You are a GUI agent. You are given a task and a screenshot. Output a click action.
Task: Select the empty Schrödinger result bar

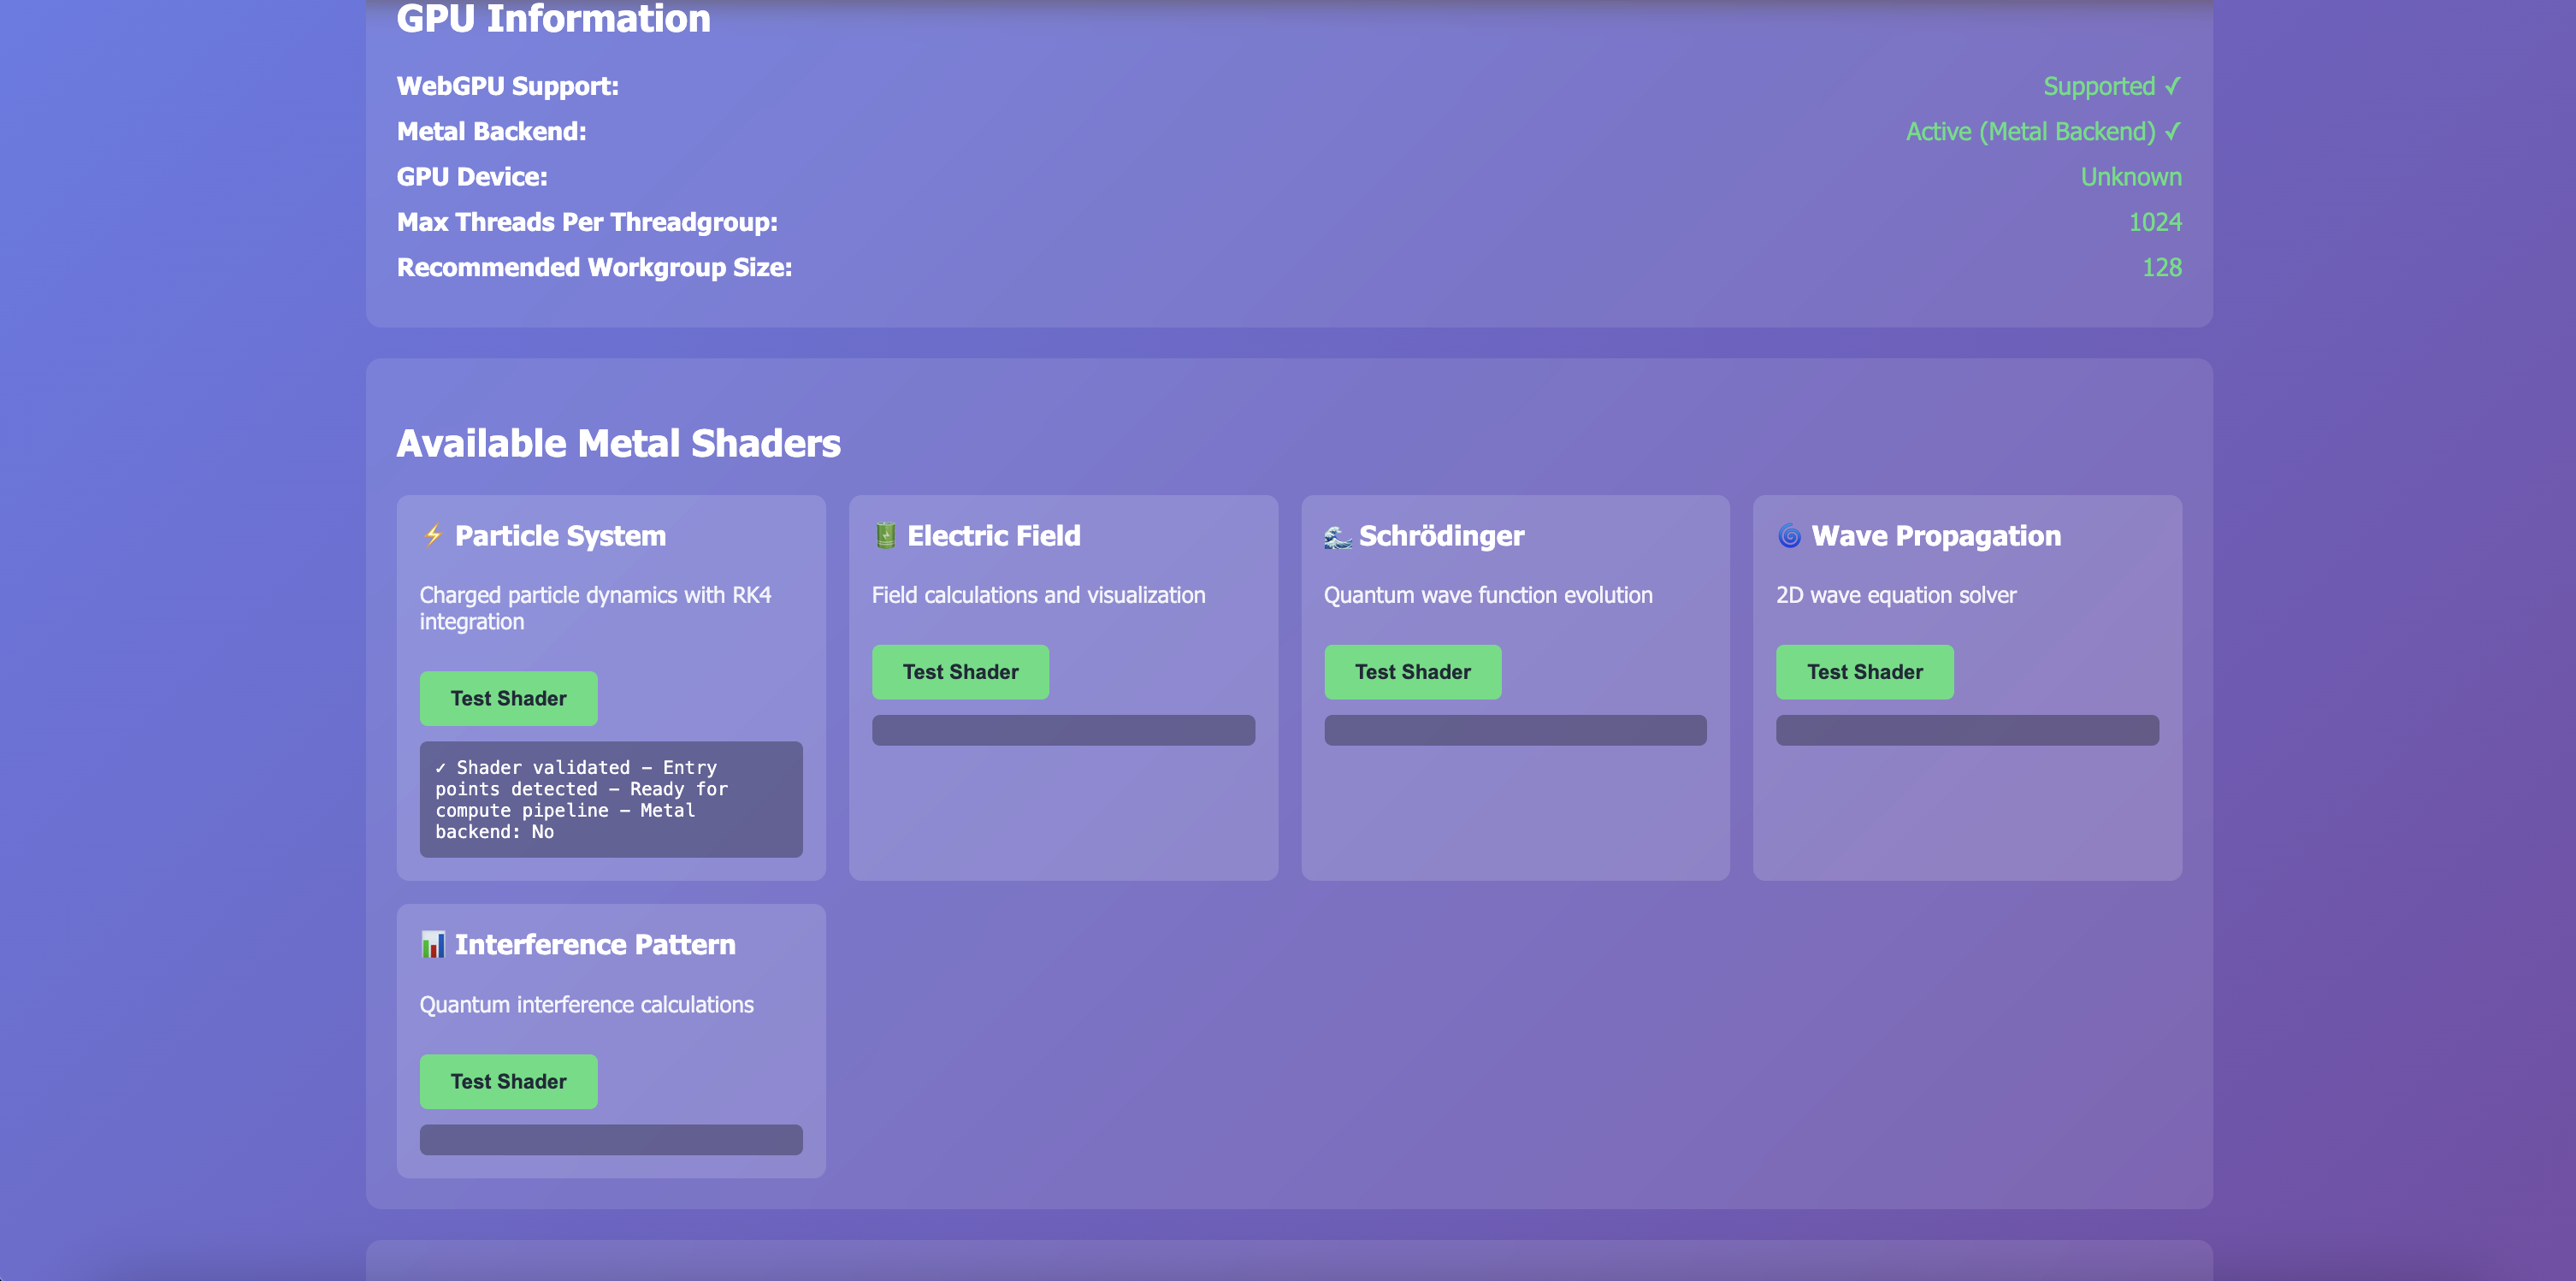pos(1515,730)
